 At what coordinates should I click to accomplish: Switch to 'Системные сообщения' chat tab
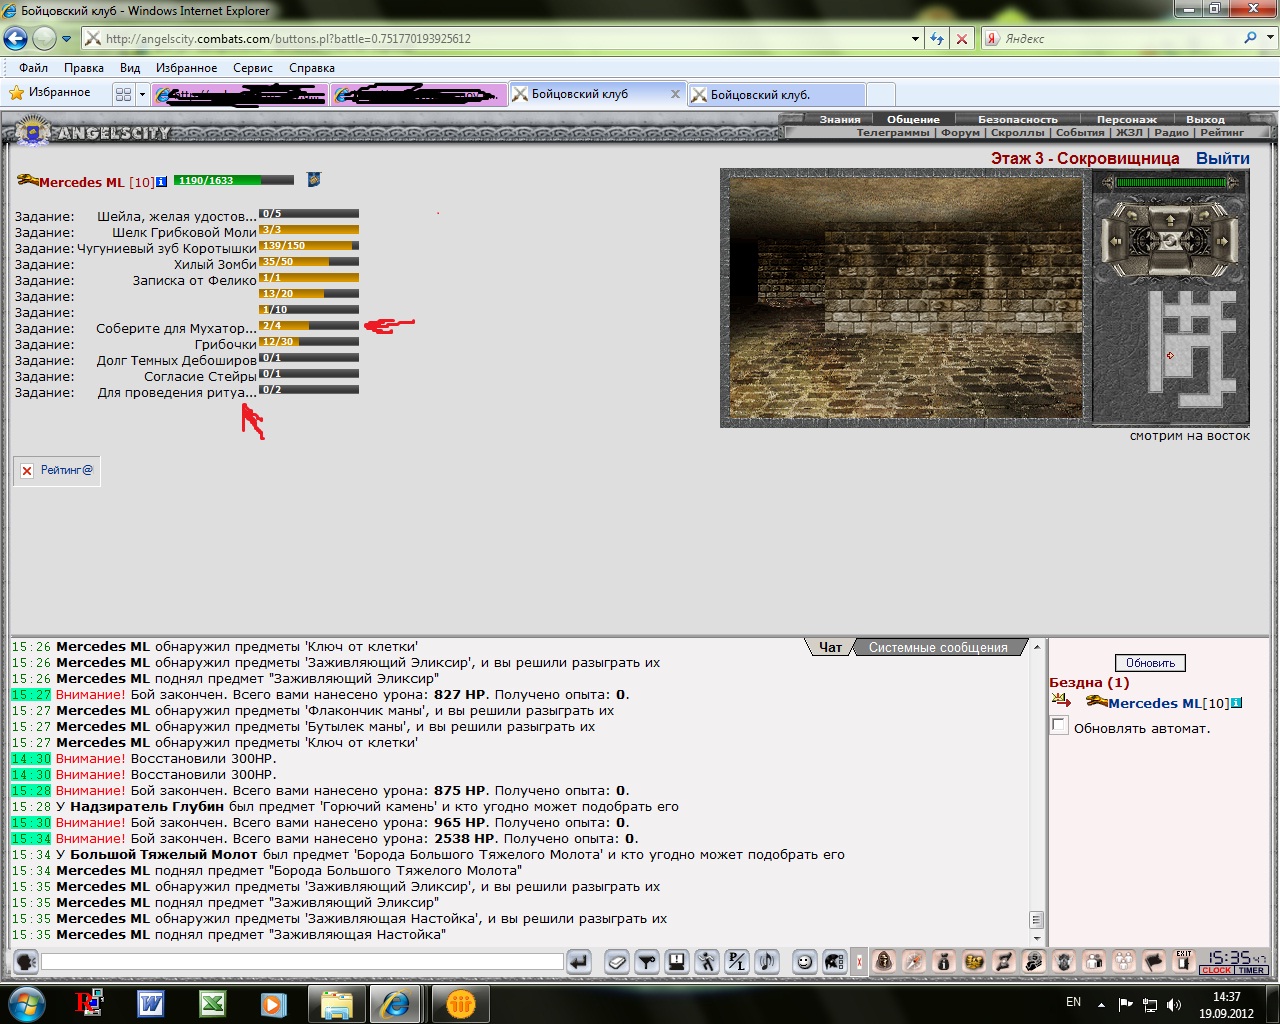[x=938, y=647]
